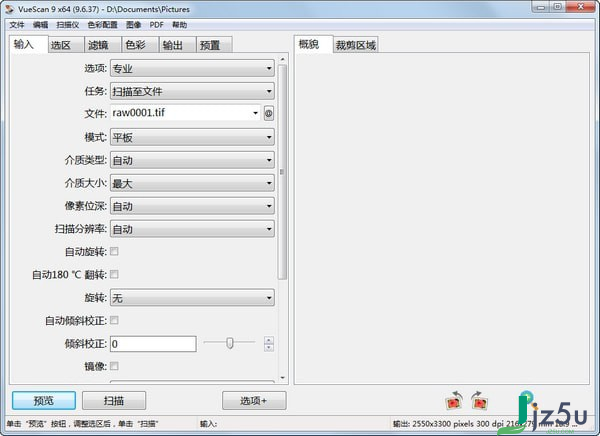
Task: Open the PDF menu
Action: pyautogui.click(x=157, y=25)
